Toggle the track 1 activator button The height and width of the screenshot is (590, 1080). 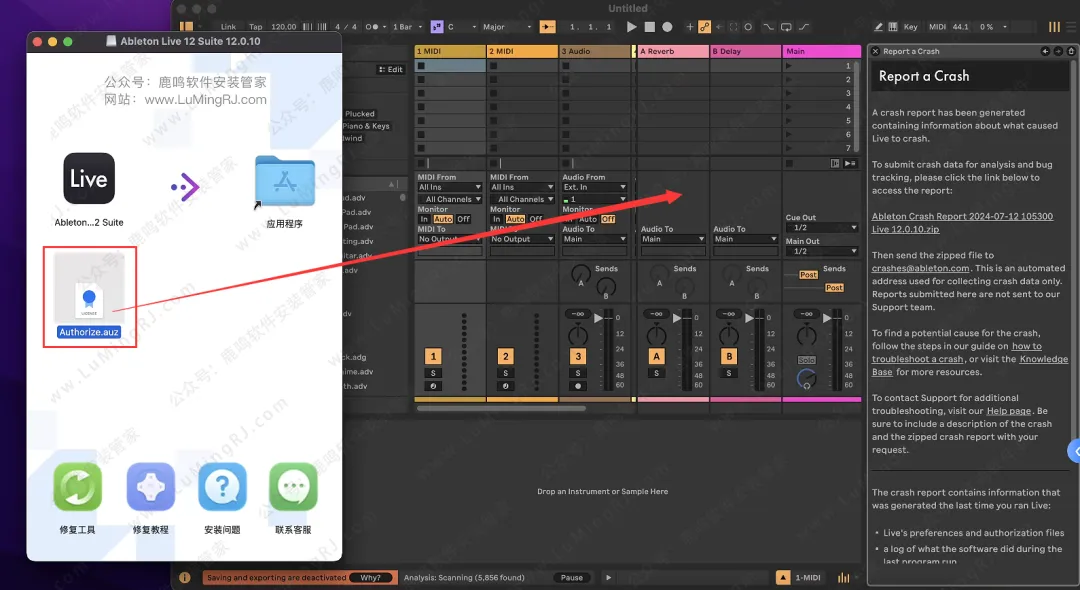(x=433, y=357)
